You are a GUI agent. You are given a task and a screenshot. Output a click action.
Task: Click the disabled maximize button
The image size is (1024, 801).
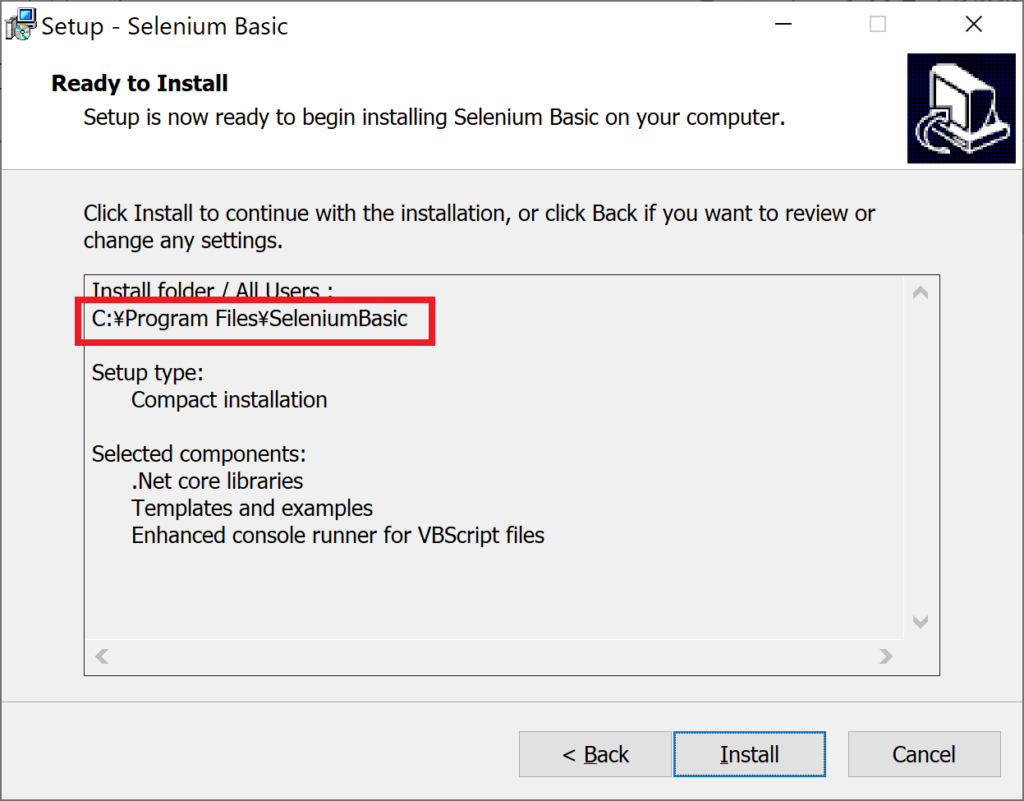pyautogui.click(x=877, y=25)
